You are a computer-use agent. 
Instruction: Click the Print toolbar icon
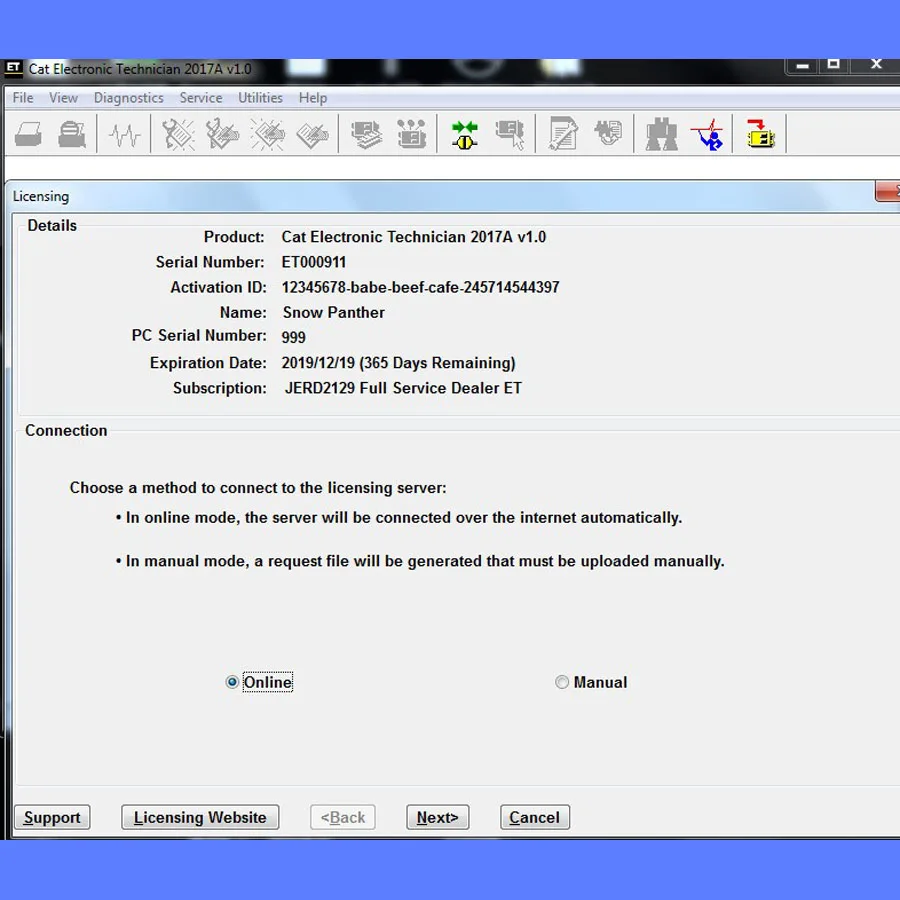click(28, 135)
